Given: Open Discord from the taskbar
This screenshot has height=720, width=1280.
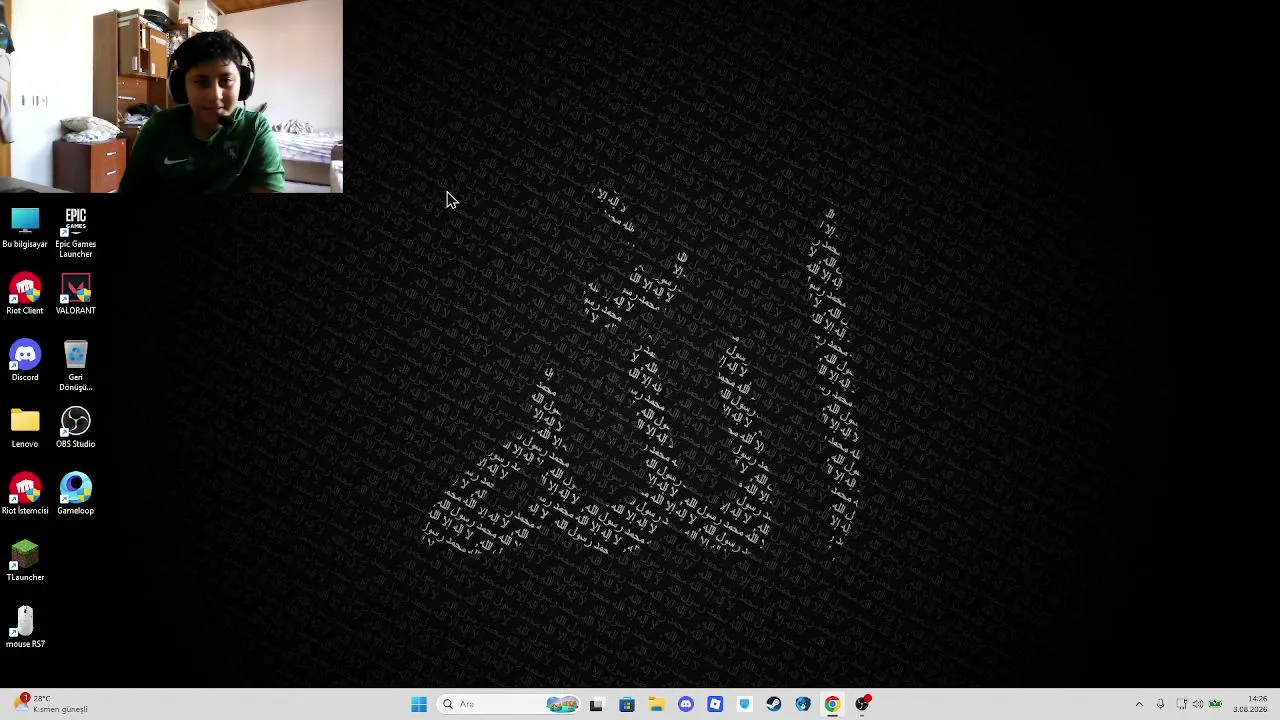Looking at the screenshot, I should pos(686,704).
